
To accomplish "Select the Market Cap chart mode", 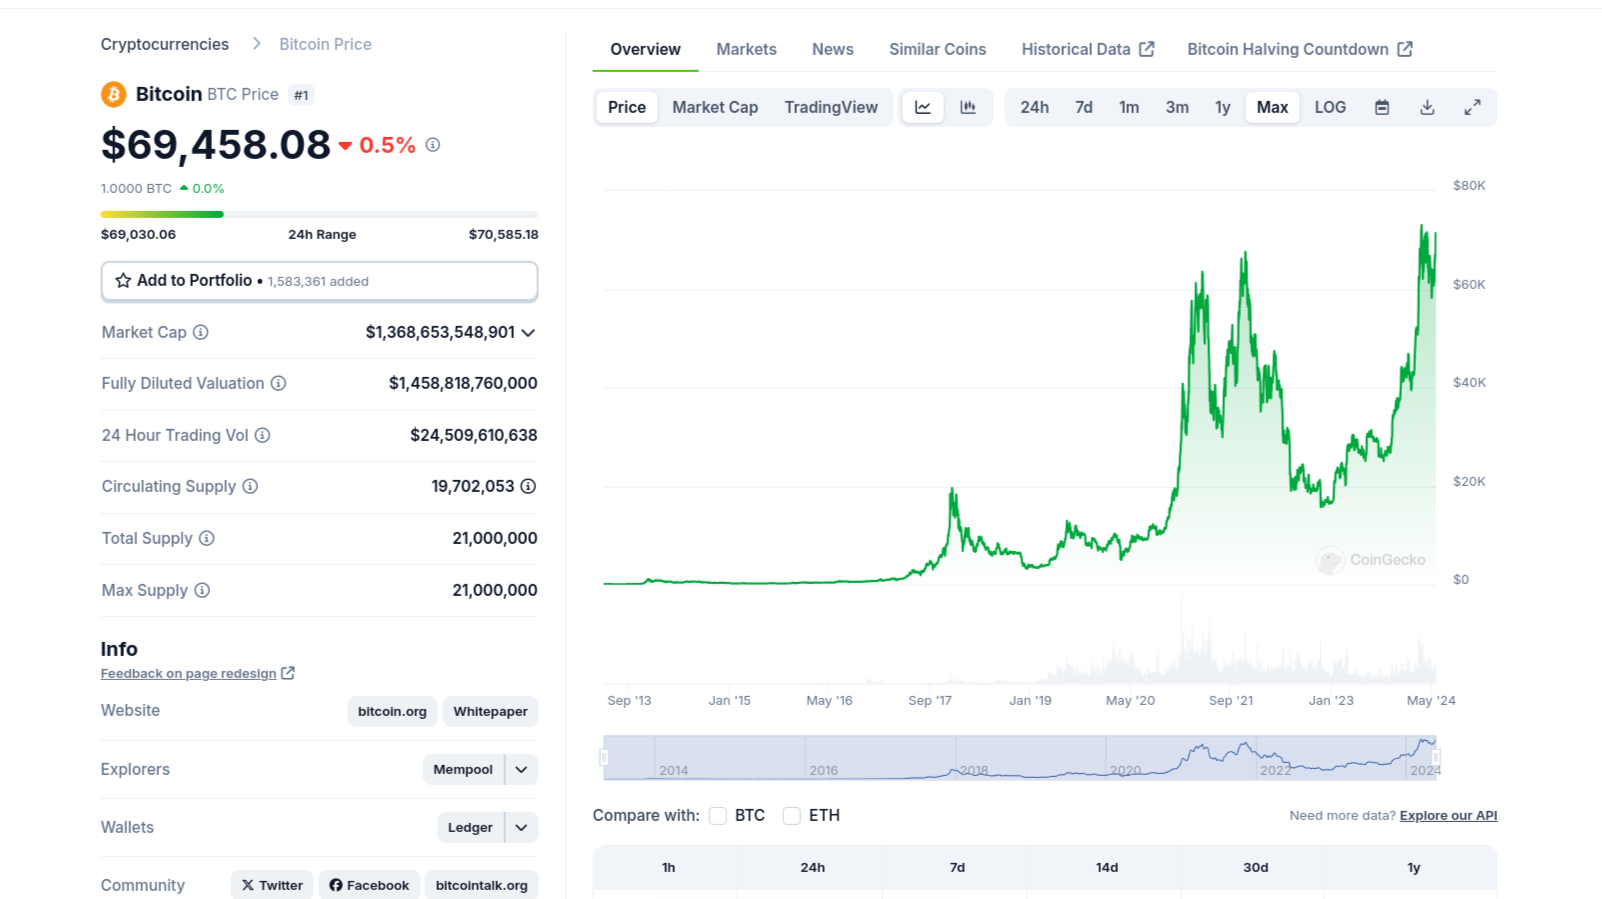I will [x=715, y=107].
